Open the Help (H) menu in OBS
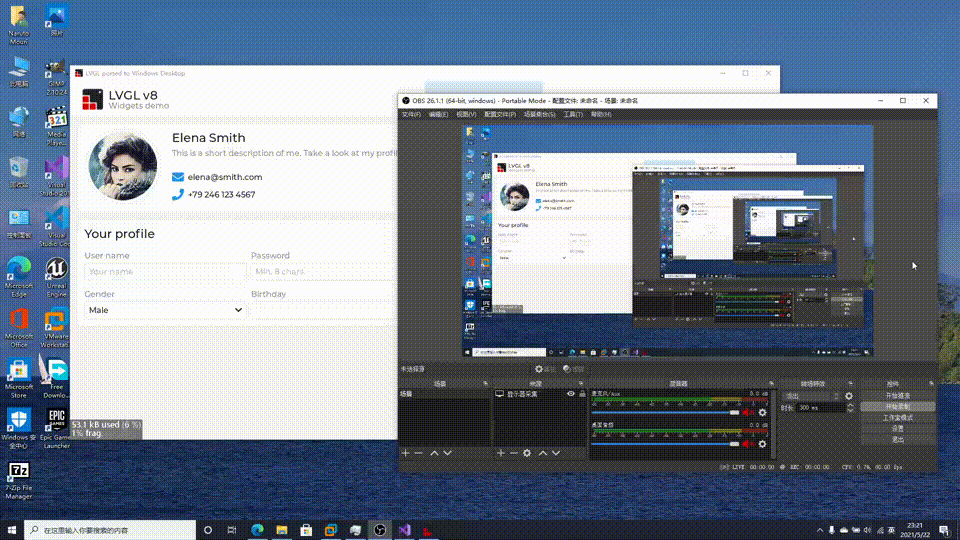This screenshot has height=540, width=960. [601, 114]
